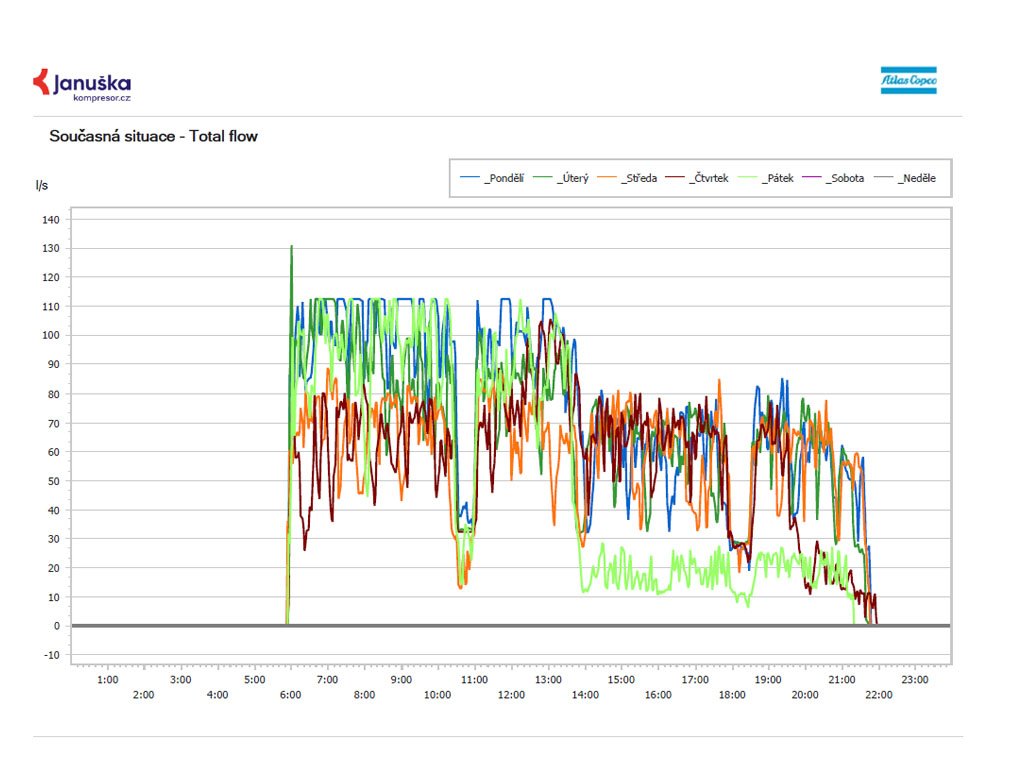1024x768 pixels.
Task: Click the 140 value on the y-axis
Action: tap(50, 219)
